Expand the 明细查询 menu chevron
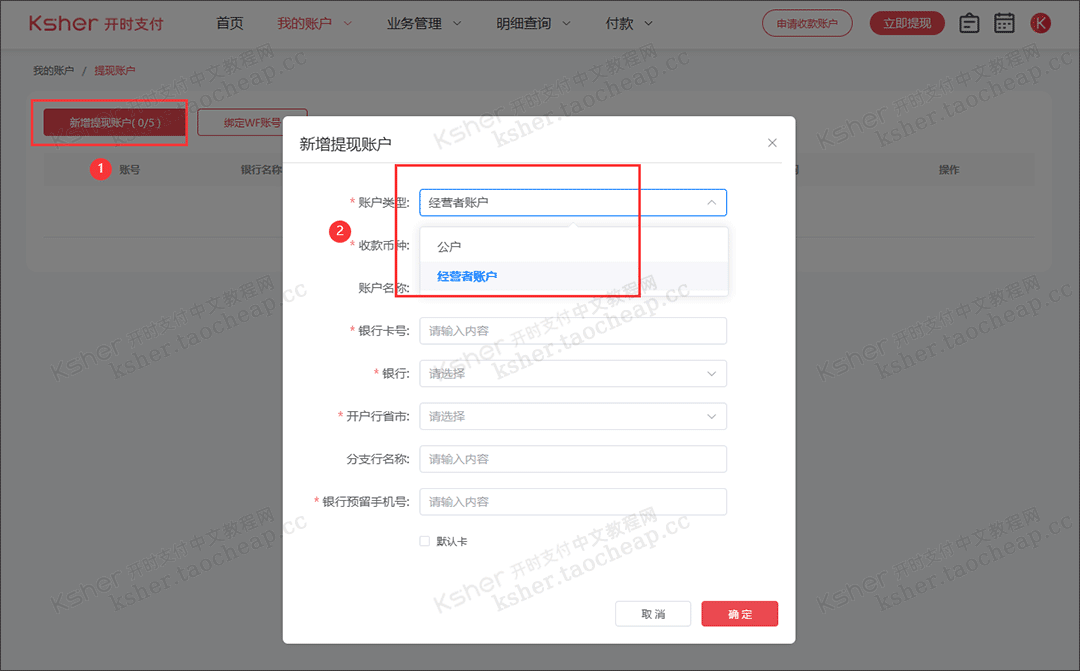This screenshot has width=1080, height=671. click(x=566, y=23)
